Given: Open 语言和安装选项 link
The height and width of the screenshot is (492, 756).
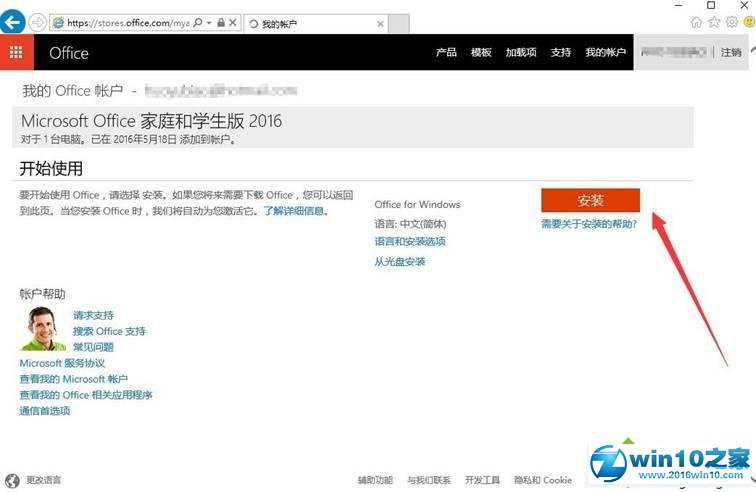Looking at the screenshot, I should [x=410, y=241].
